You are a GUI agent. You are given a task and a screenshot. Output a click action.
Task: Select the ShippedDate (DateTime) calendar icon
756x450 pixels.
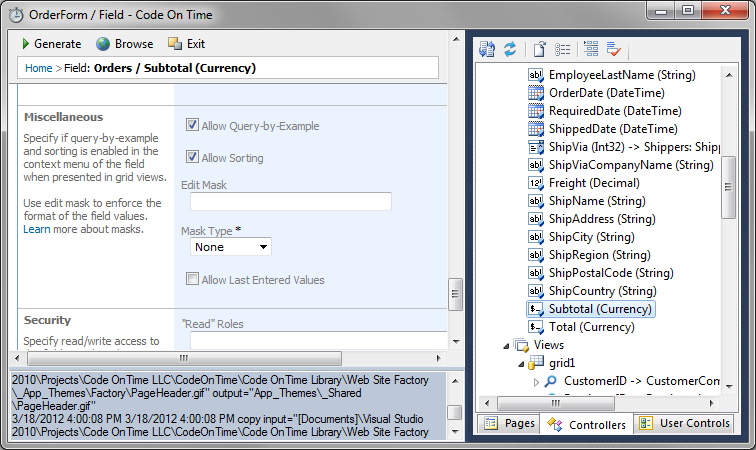point(536,129)
